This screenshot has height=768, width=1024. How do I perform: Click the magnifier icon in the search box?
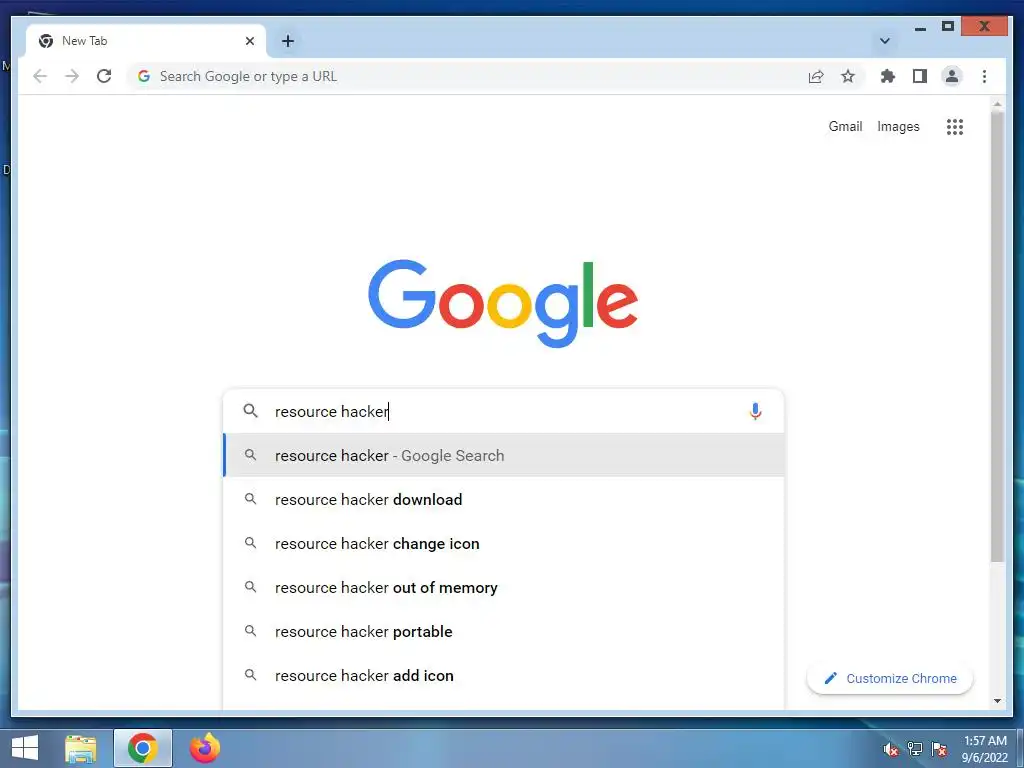(x=250, y=411)
